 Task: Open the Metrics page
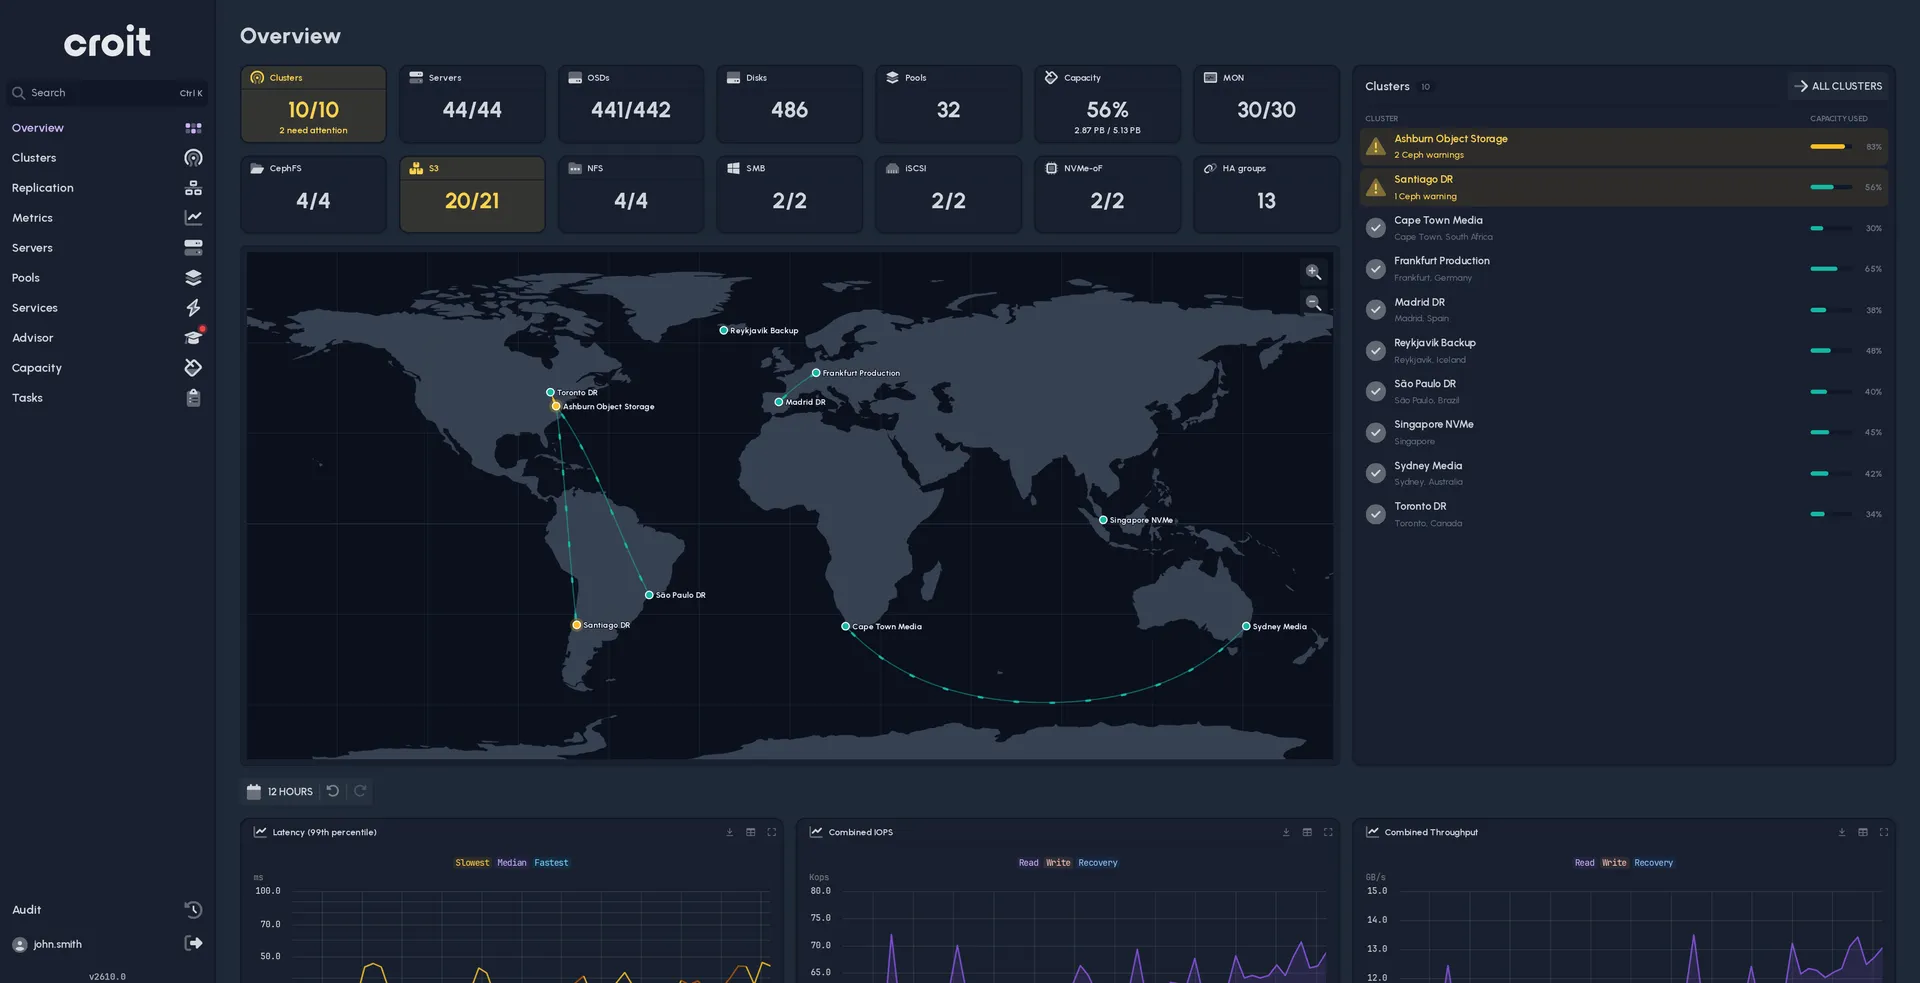pos(106,218)
